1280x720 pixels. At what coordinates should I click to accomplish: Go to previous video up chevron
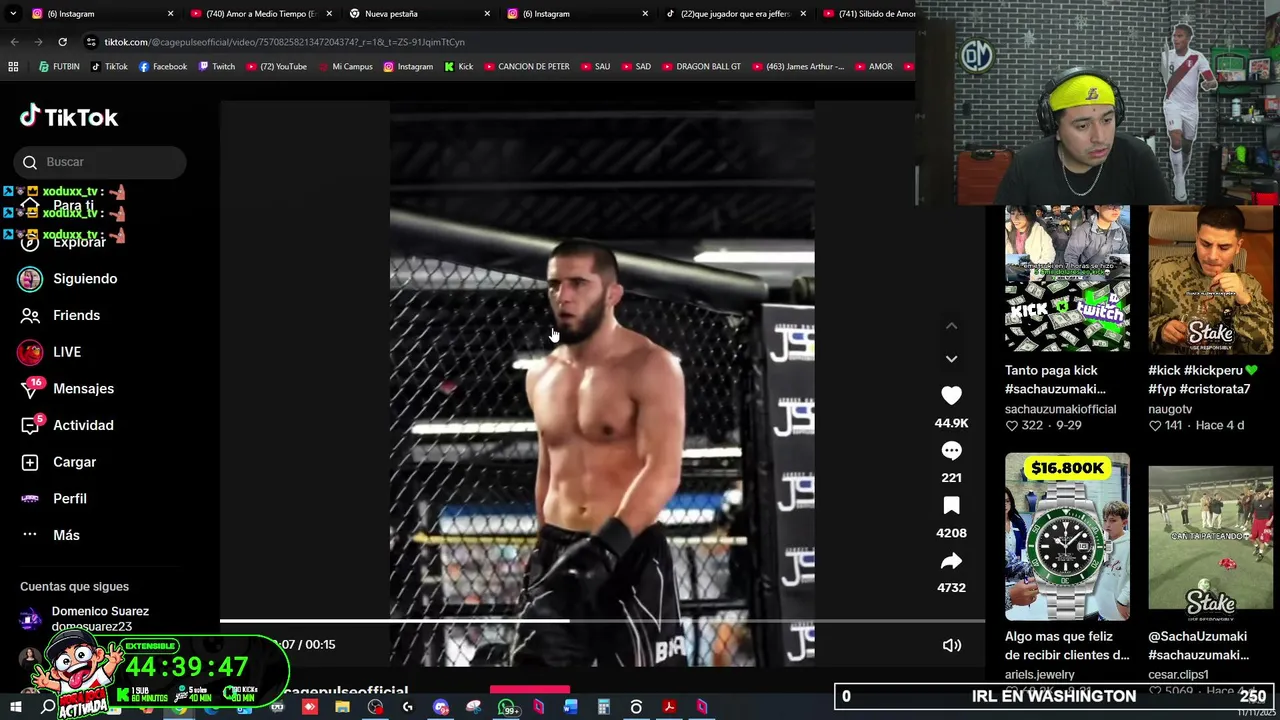pyautogui.click(x=951, y=326)
